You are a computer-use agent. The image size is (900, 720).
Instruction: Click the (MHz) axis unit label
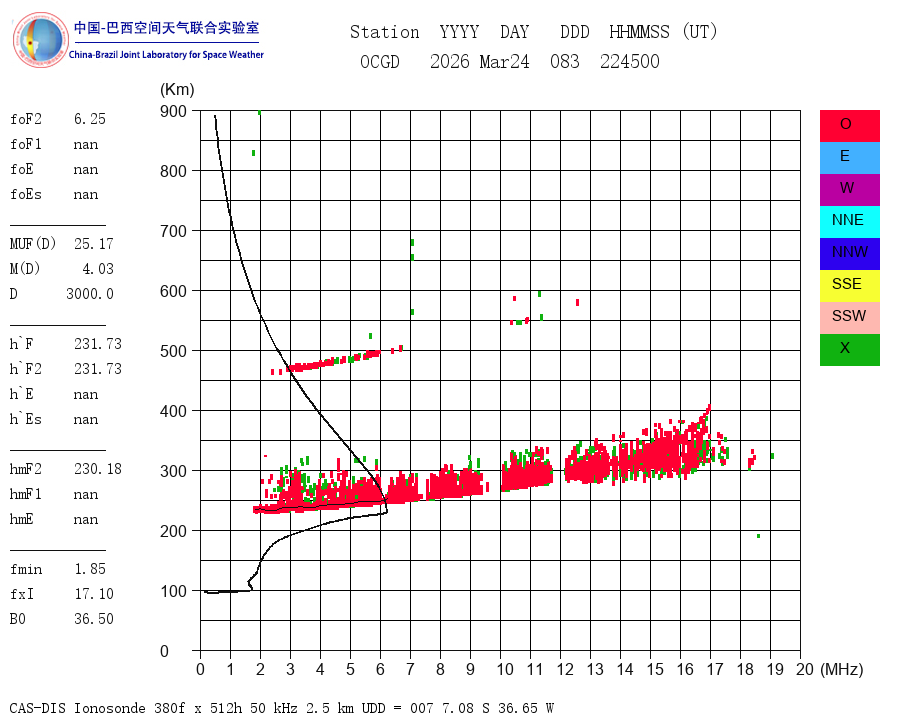point(842,669)
